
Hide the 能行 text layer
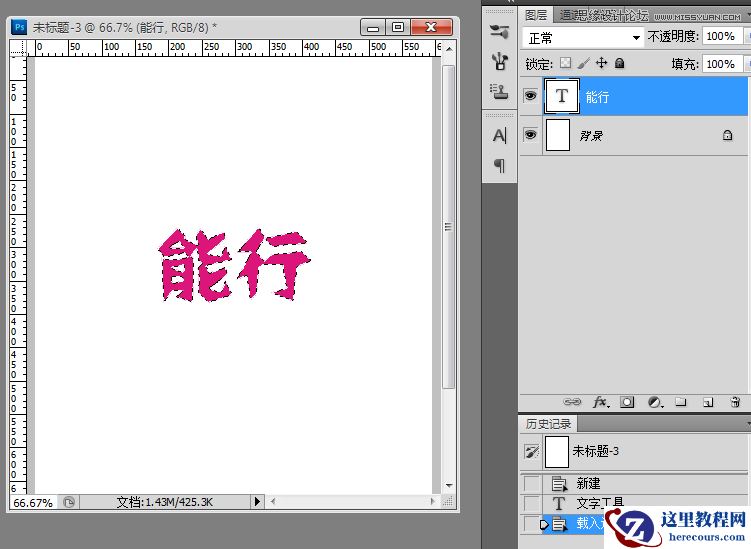530,96
